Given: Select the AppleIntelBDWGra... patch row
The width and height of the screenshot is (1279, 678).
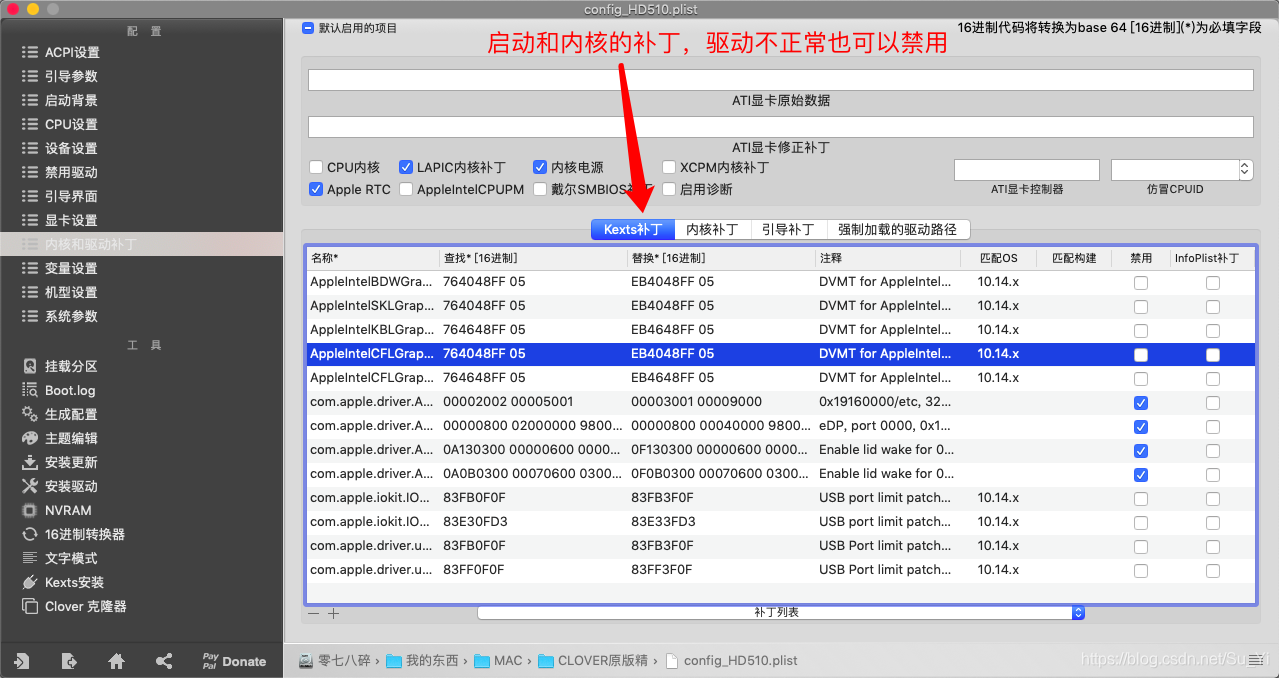Looking at the screenshot, I should click(x=780, y=282).
